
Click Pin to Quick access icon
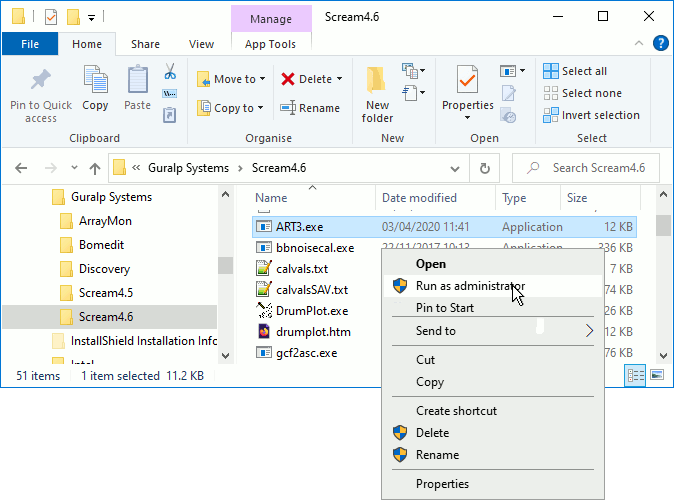(41, 80)
